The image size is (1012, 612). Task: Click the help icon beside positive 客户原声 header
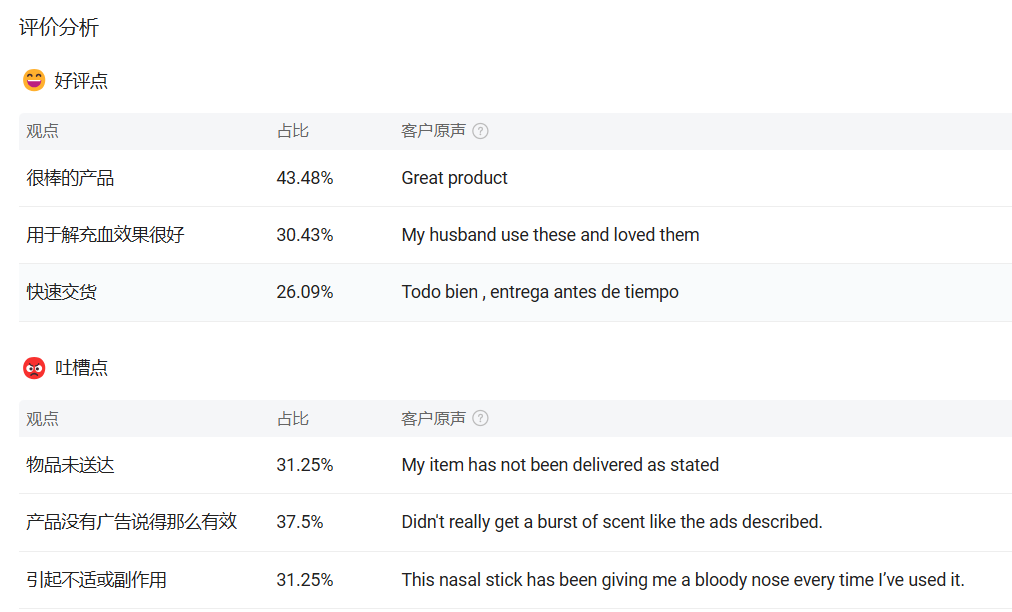[x=480, y=131]
